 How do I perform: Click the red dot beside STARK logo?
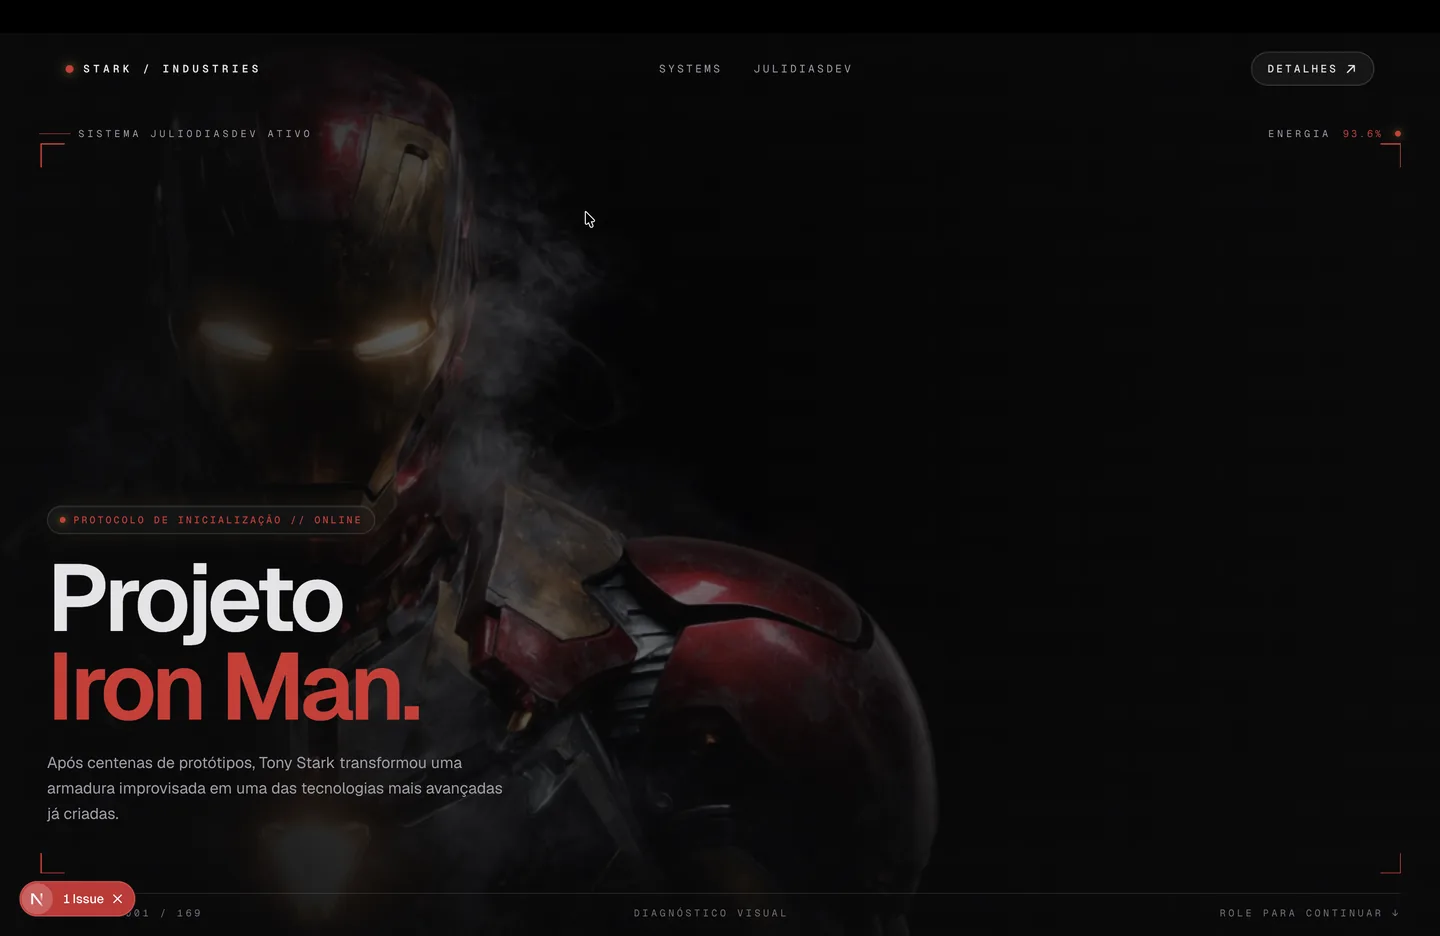(x=69, y=69)
